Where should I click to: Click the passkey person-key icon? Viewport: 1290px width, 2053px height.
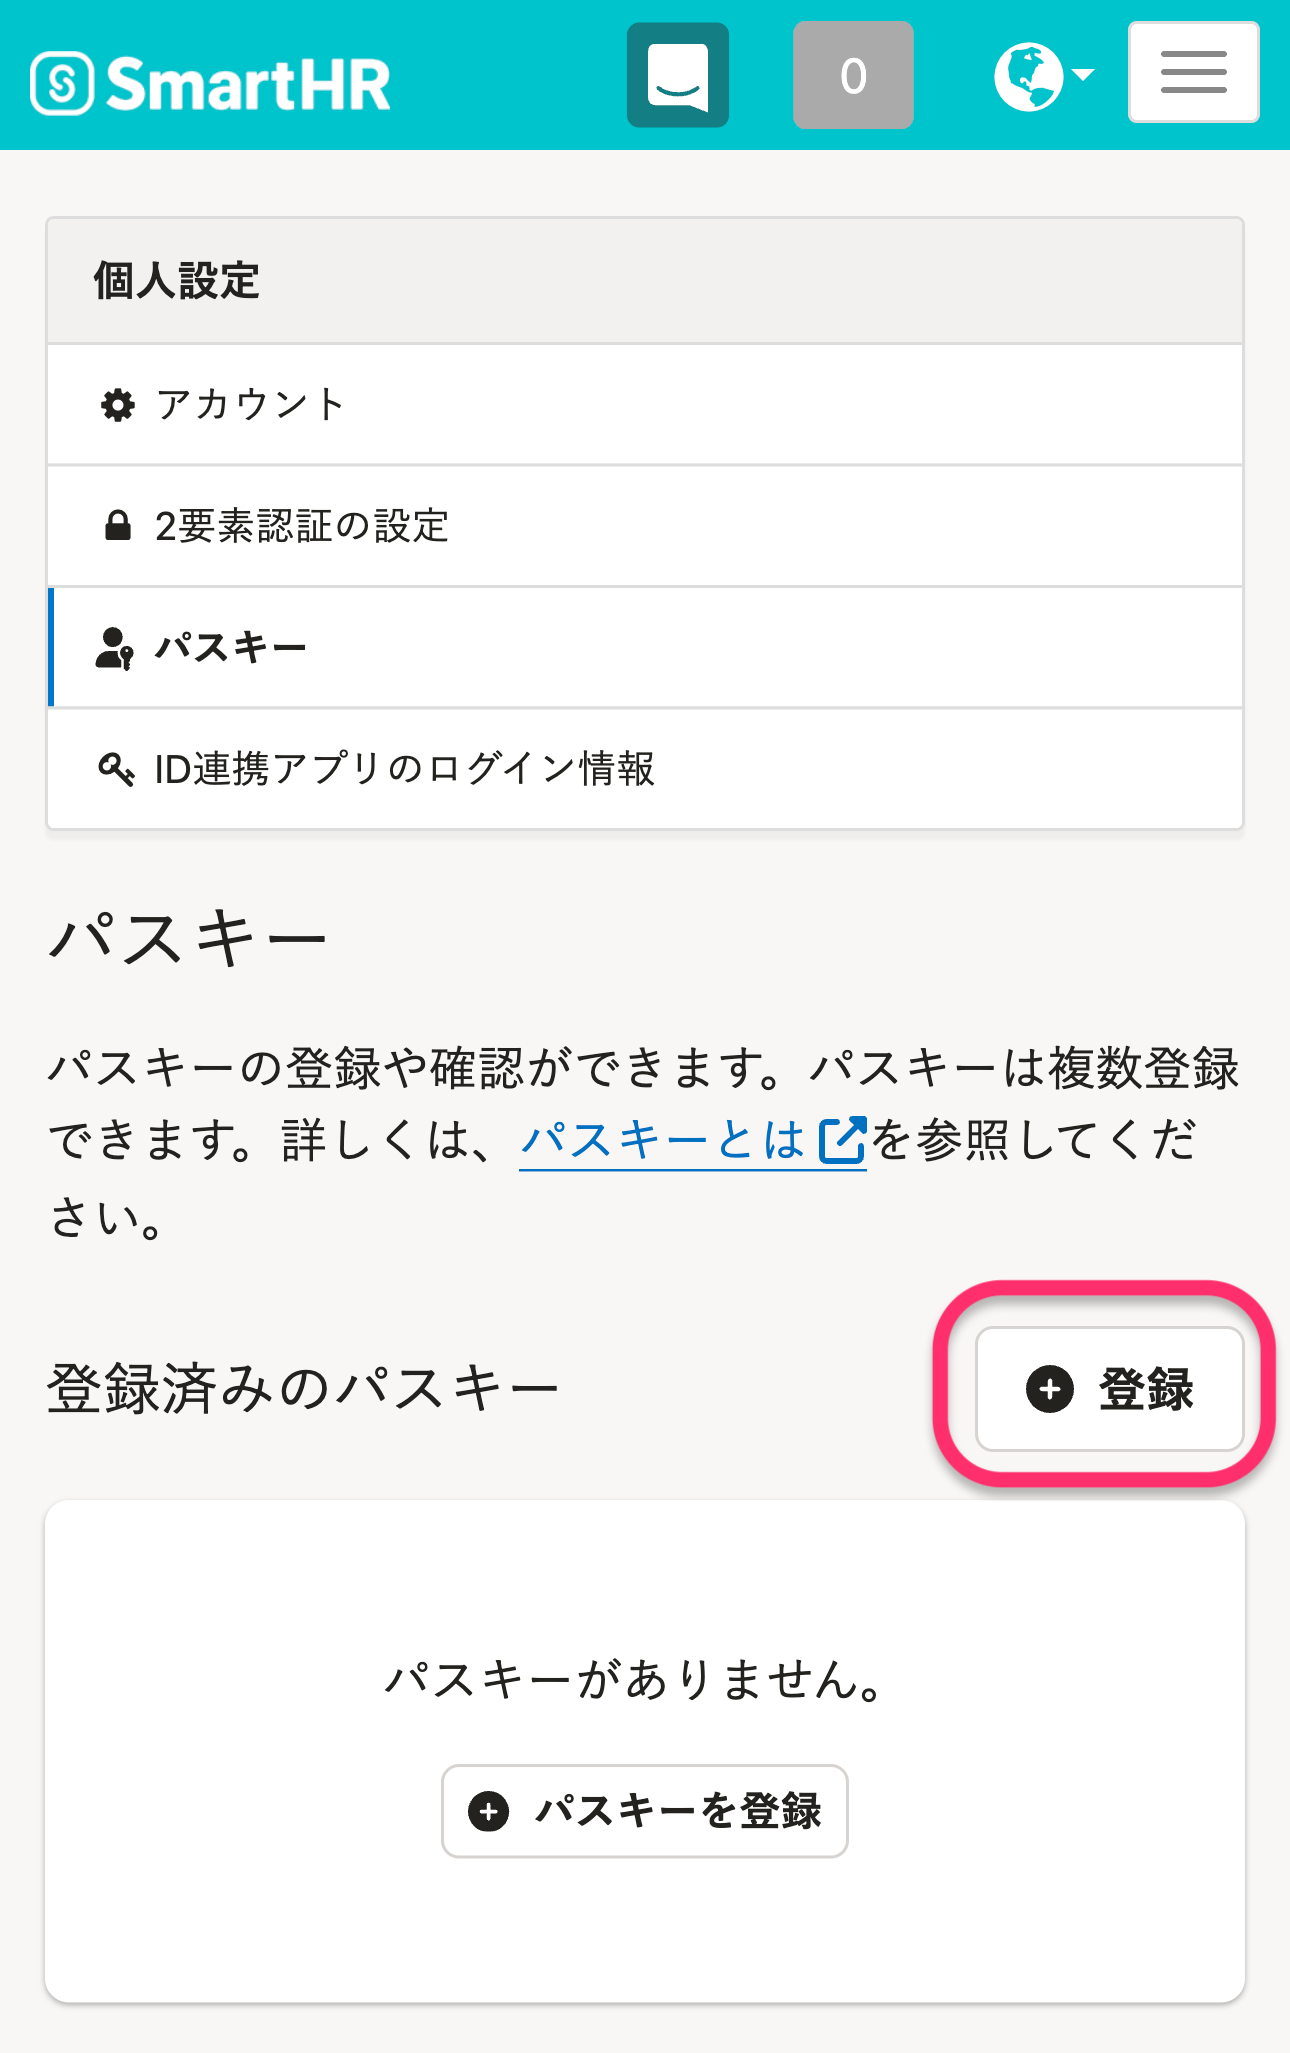(x=114, y=648)
